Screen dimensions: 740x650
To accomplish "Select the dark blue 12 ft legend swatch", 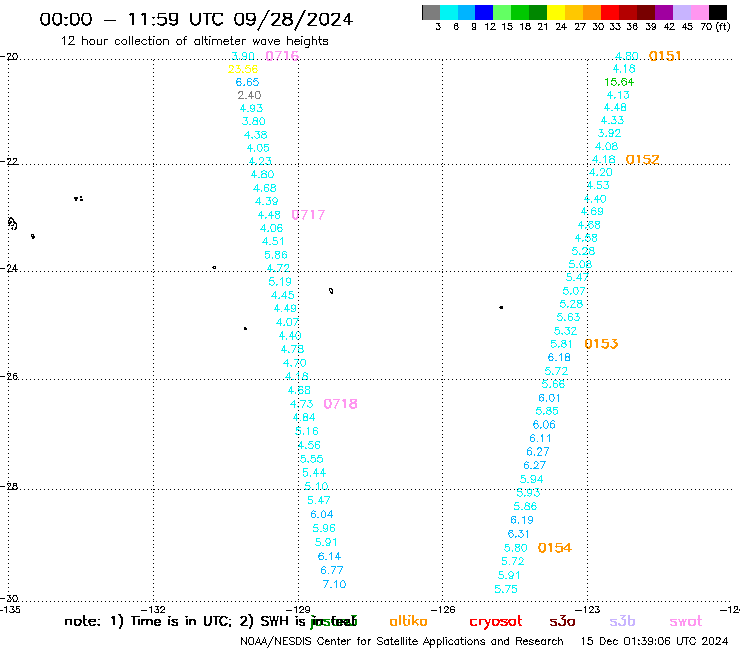I will click(x=484, y=13).
